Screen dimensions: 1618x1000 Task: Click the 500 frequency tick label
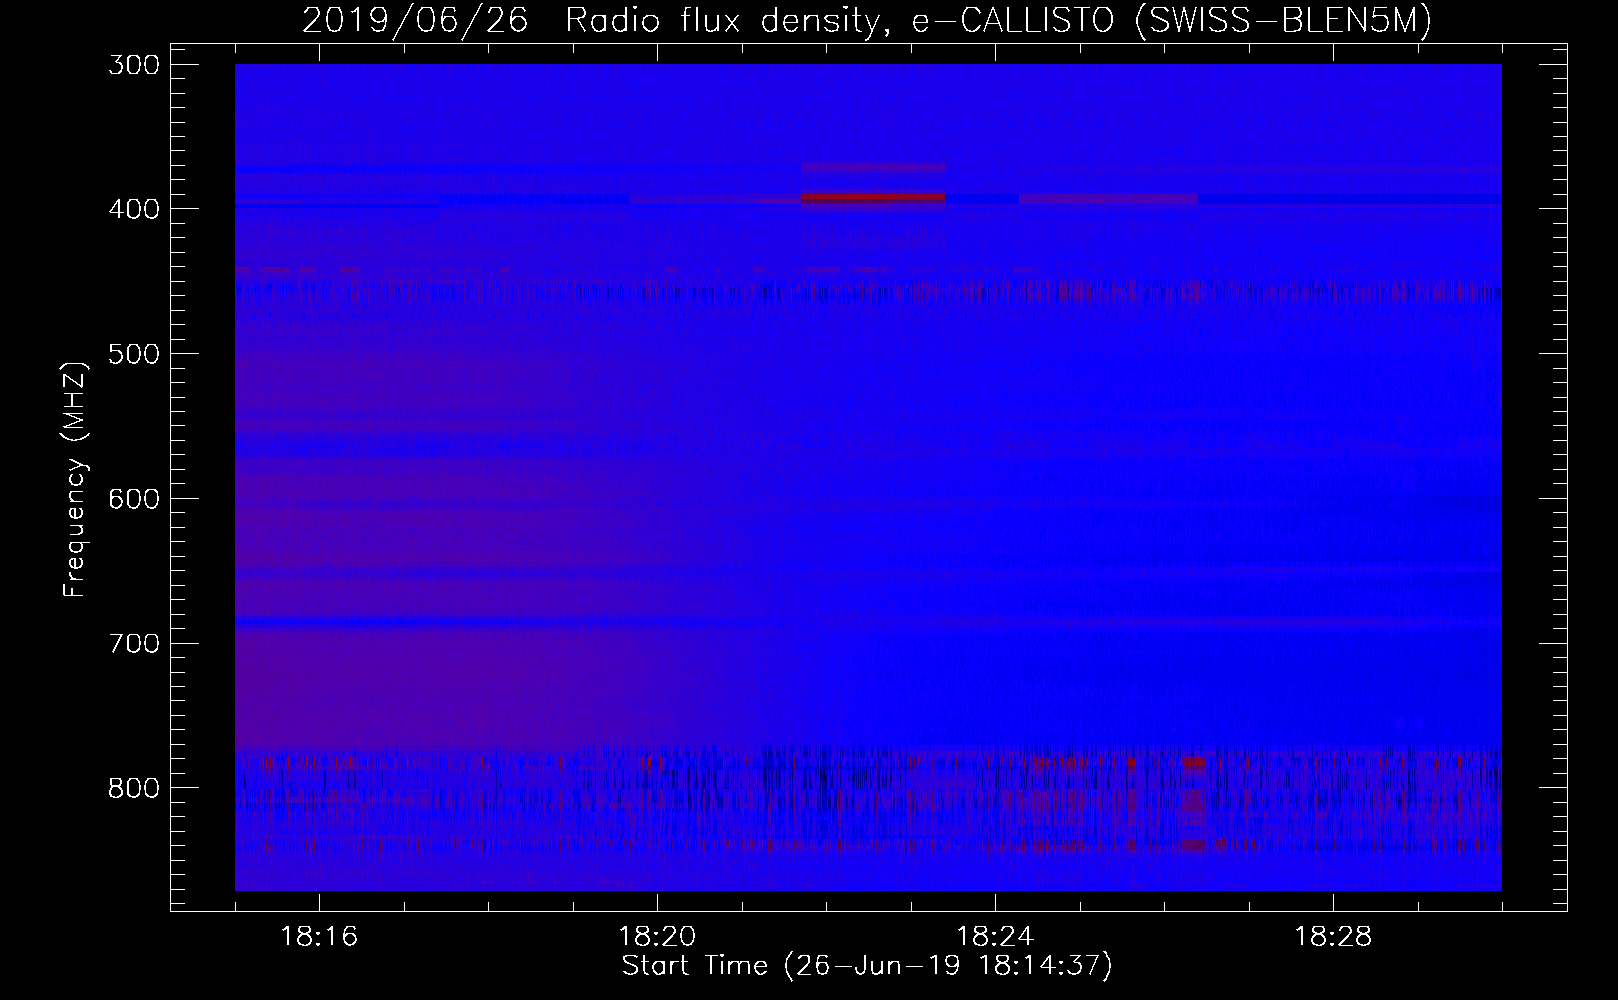point(133,354)
